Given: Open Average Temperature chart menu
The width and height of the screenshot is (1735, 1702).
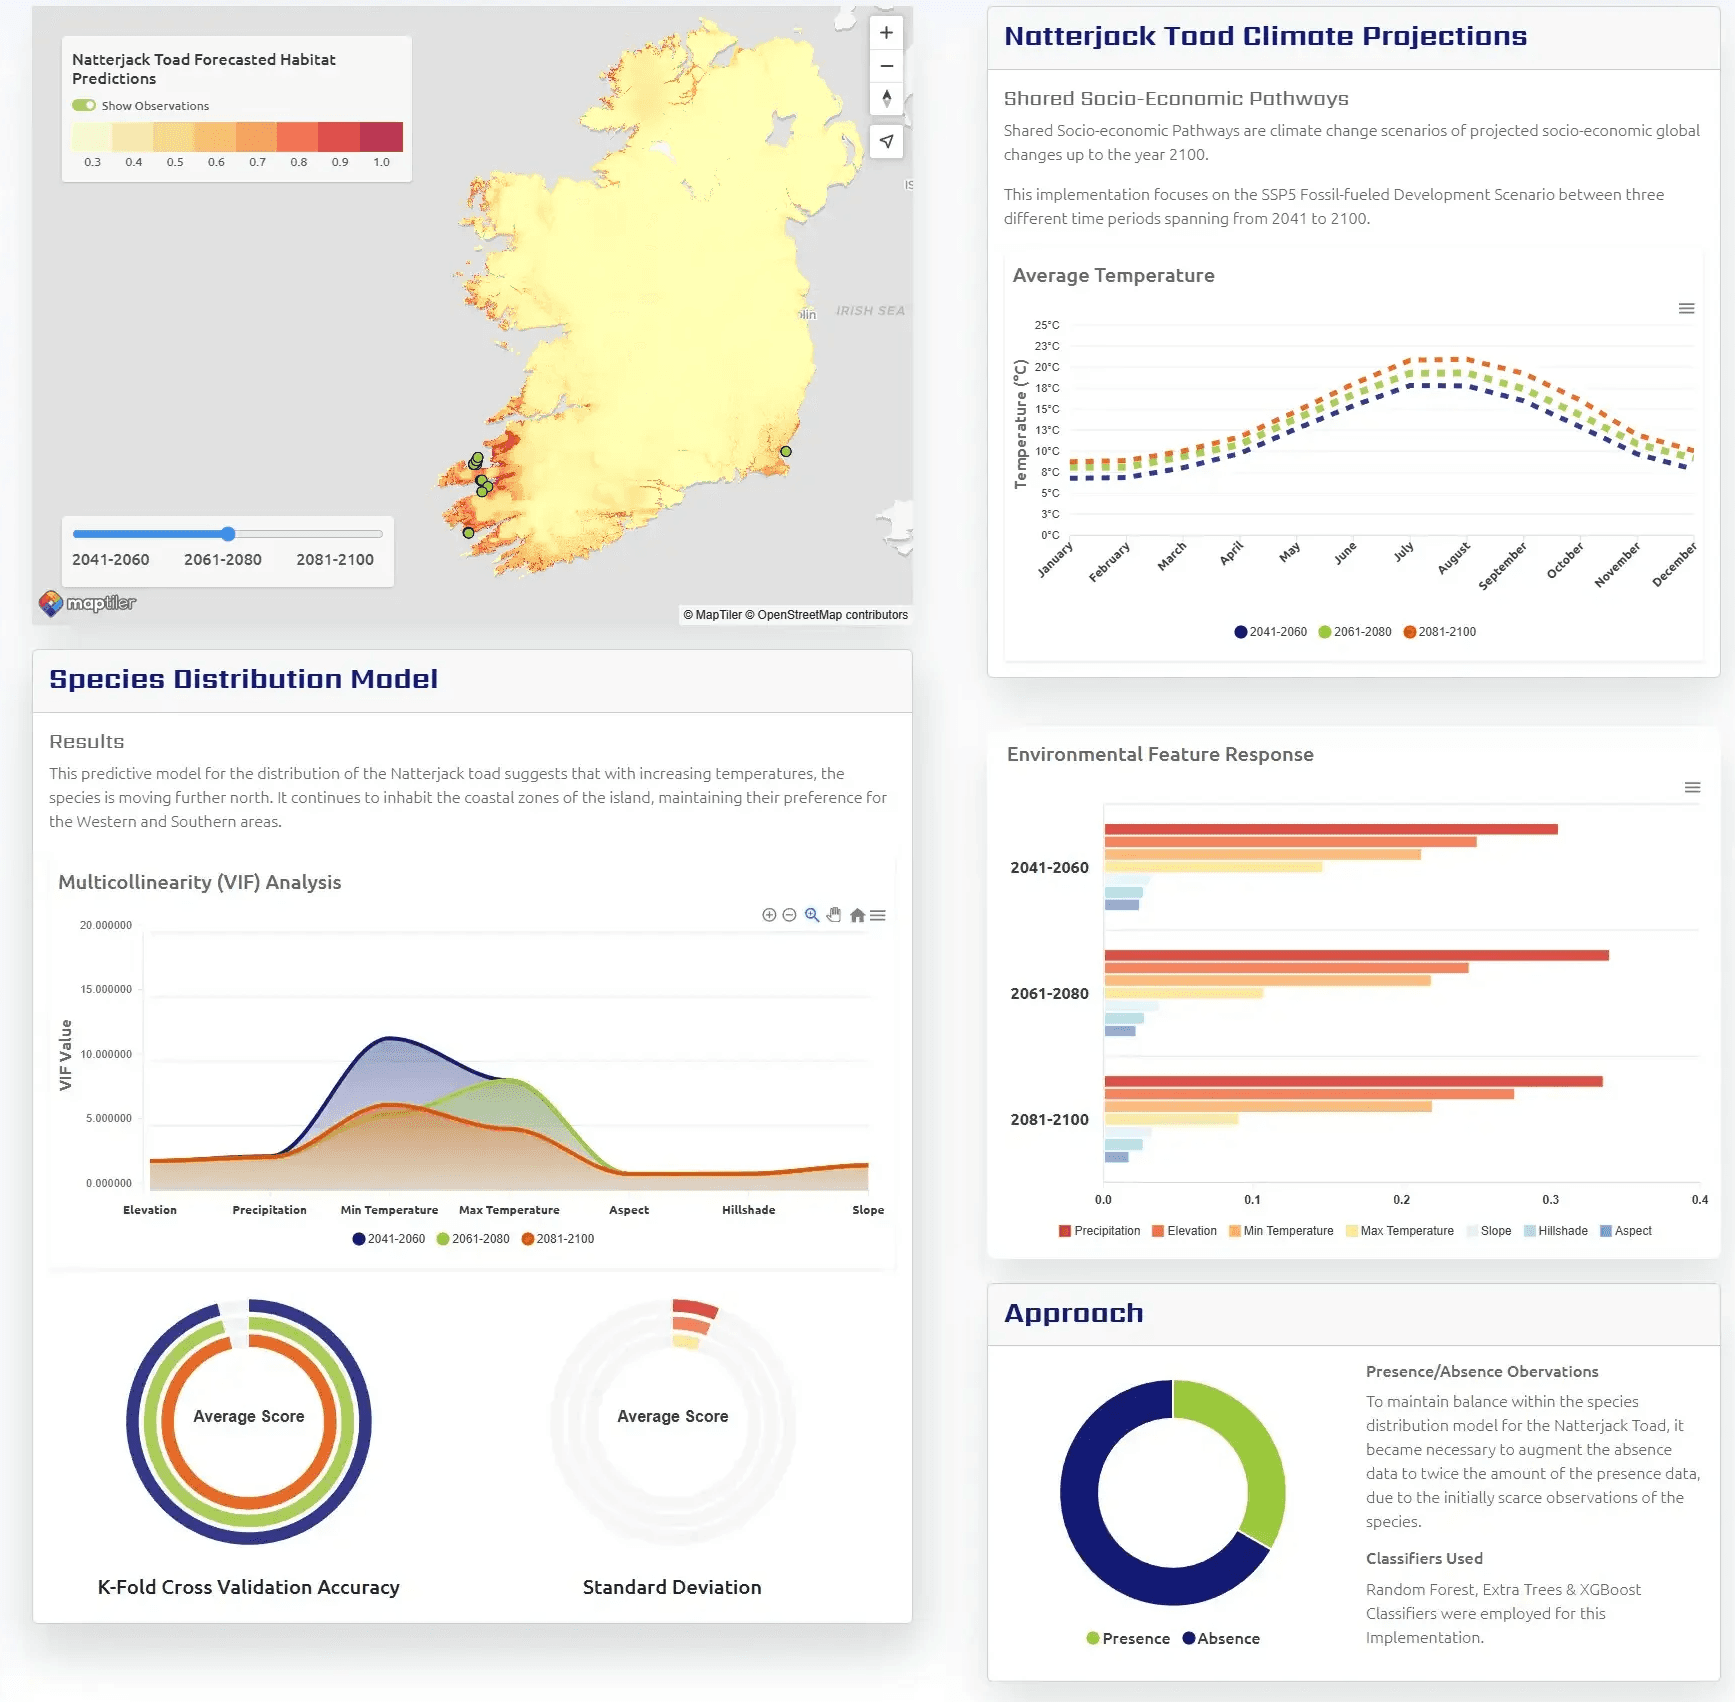Looking at the screenshot, I should pyautogui.click(x=1686, y=308).
